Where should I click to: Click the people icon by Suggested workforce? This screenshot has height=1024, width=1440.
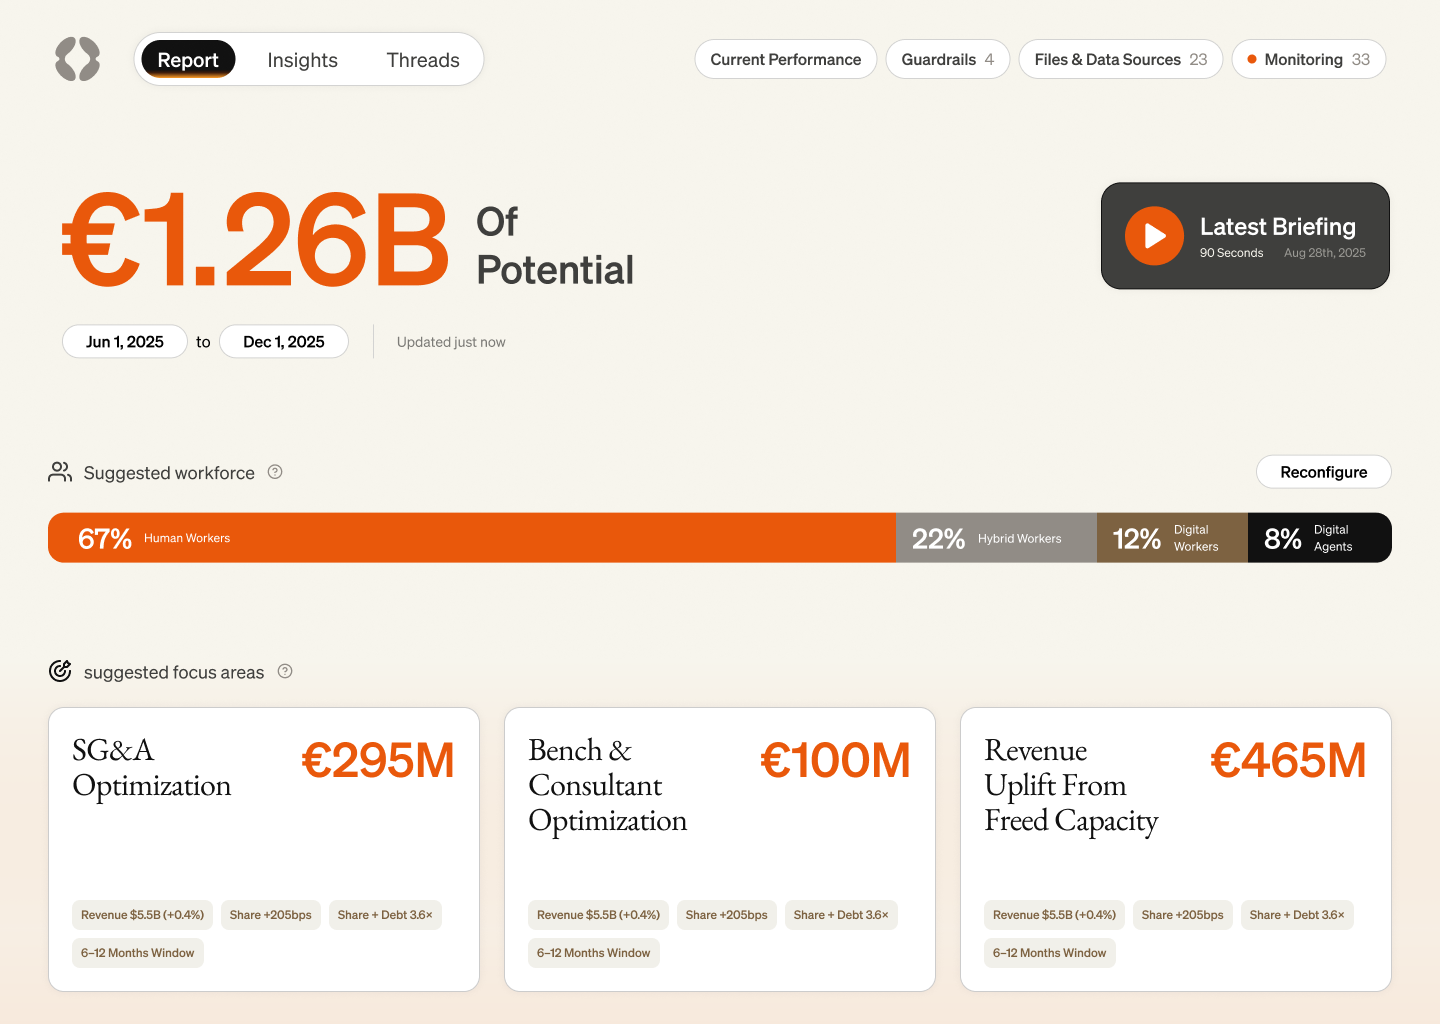pyautogui.click(x=60, y=472)
